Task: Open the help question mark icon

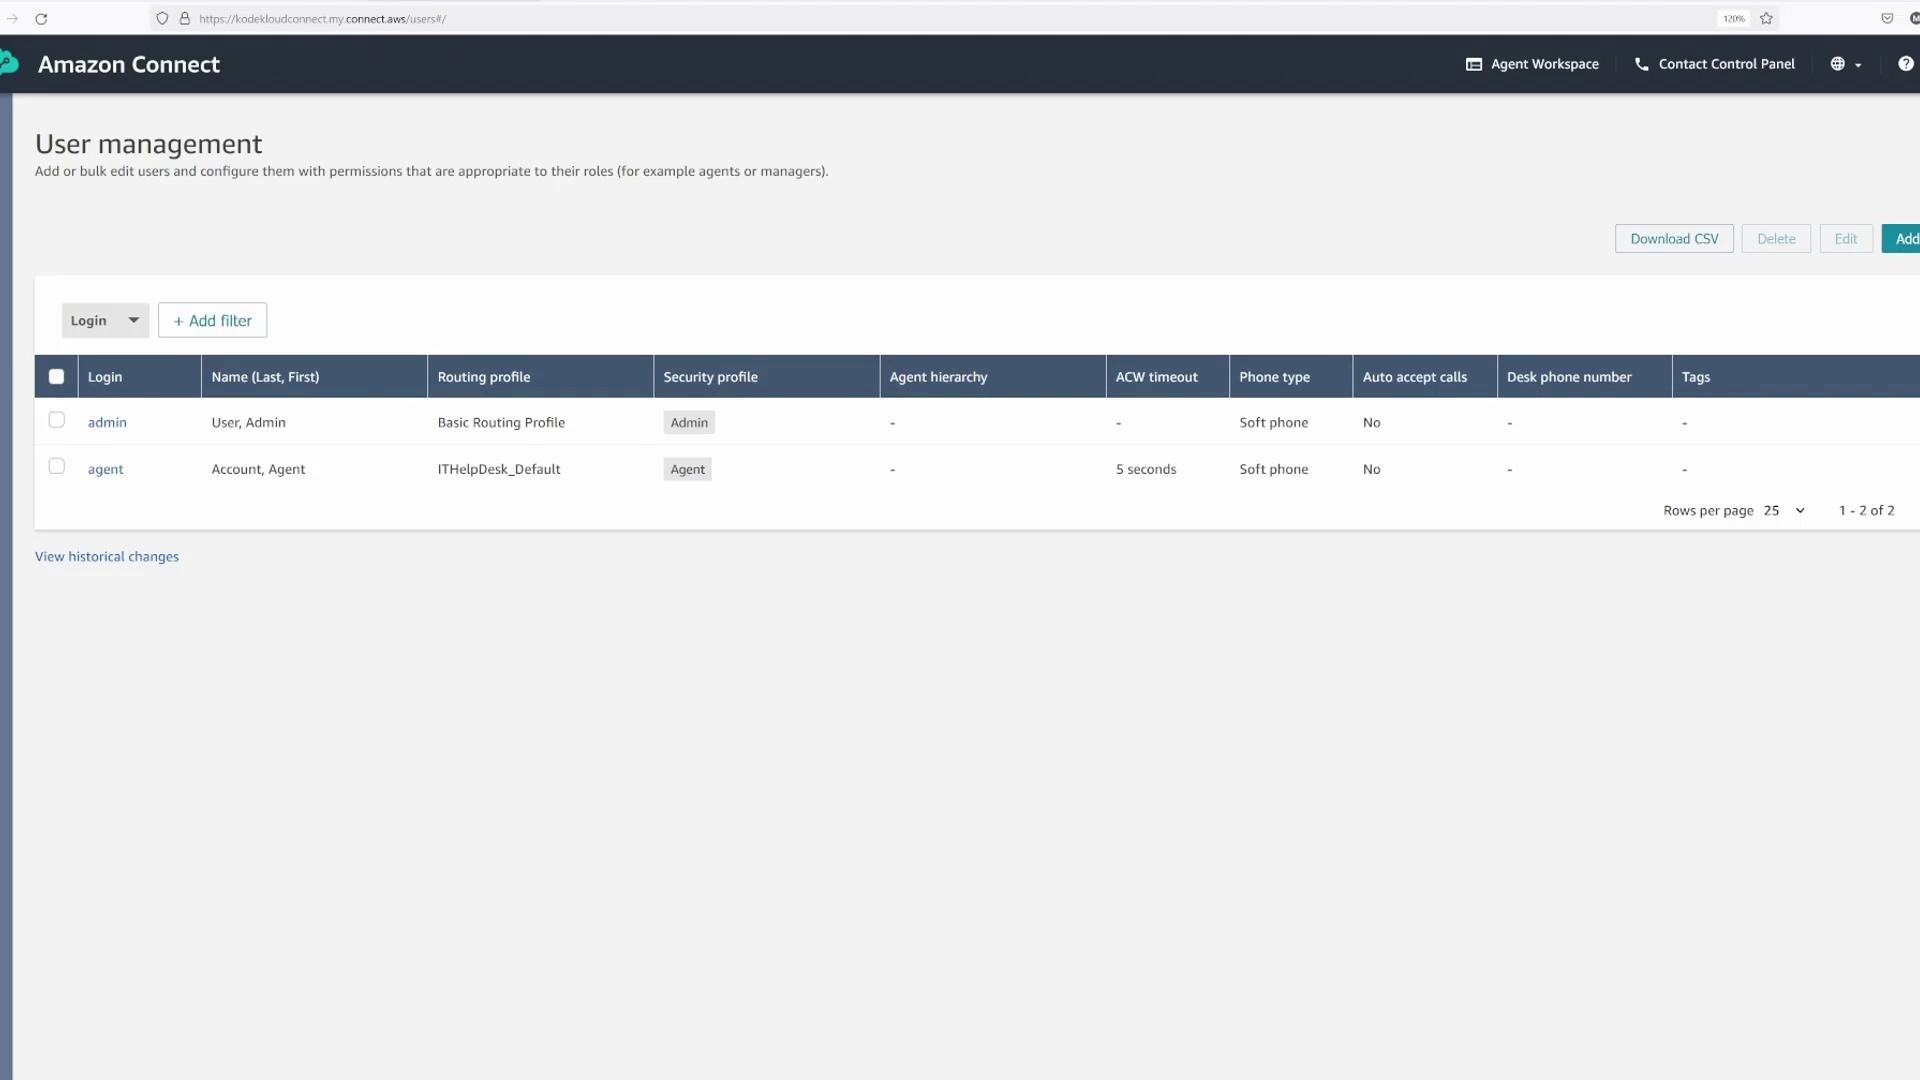Action: pyautogui.click(x=1905, y=64)
